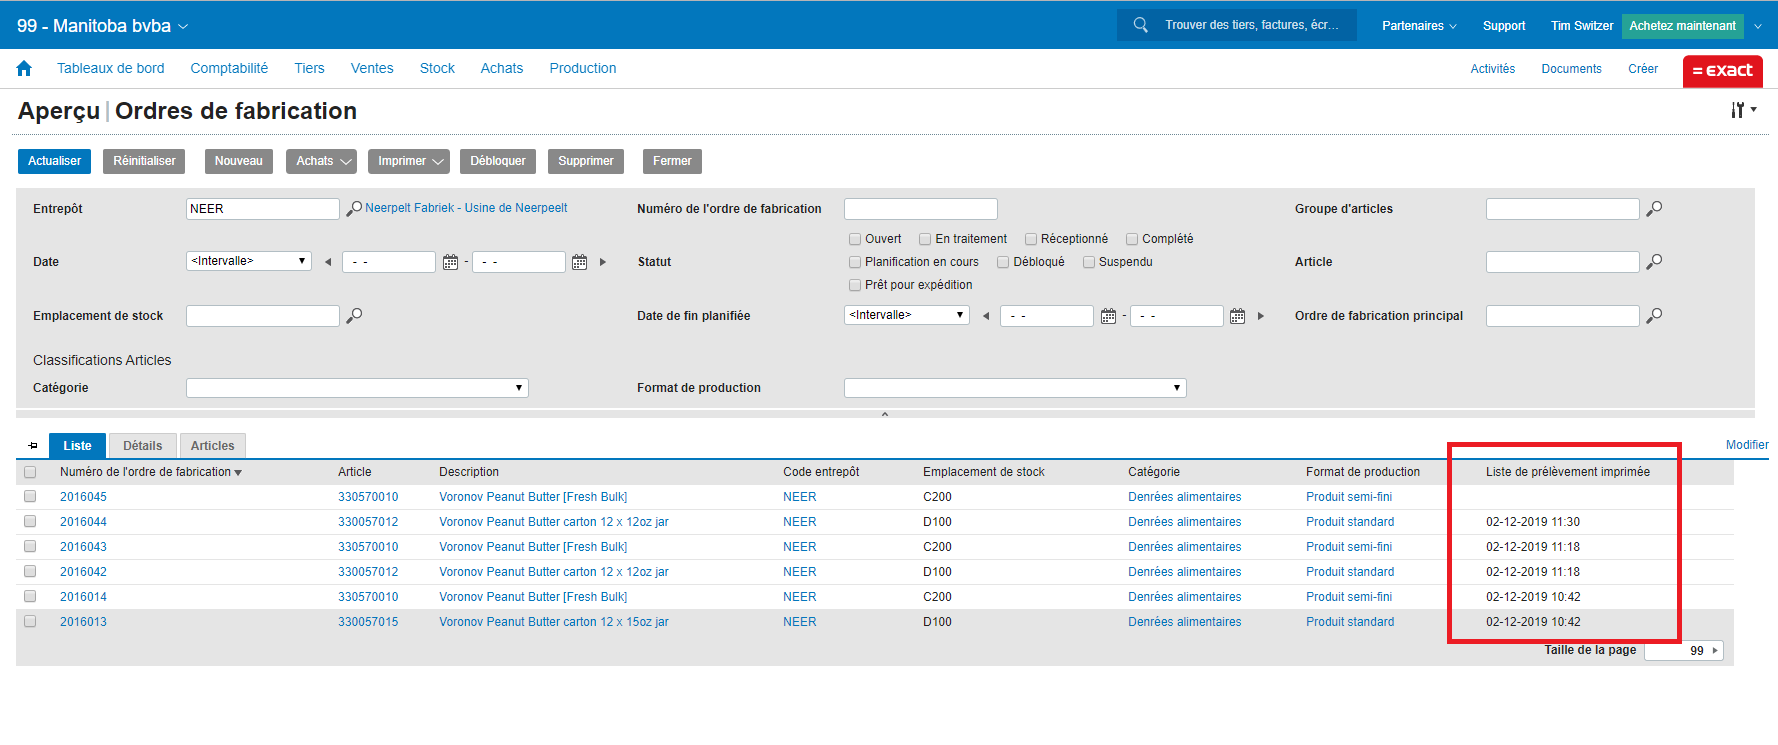
Task: Go to next Date interval arrow
Action: 603,262
